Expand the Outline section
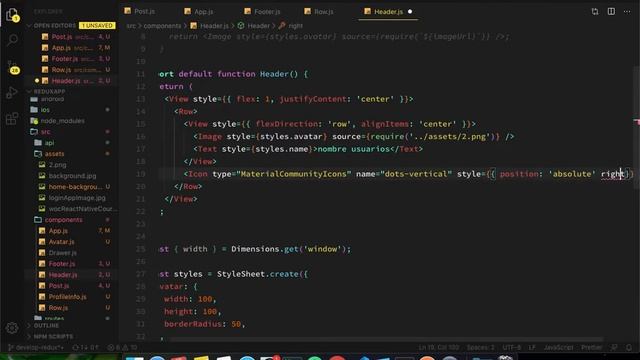640x360 pixels. (46, 326)
